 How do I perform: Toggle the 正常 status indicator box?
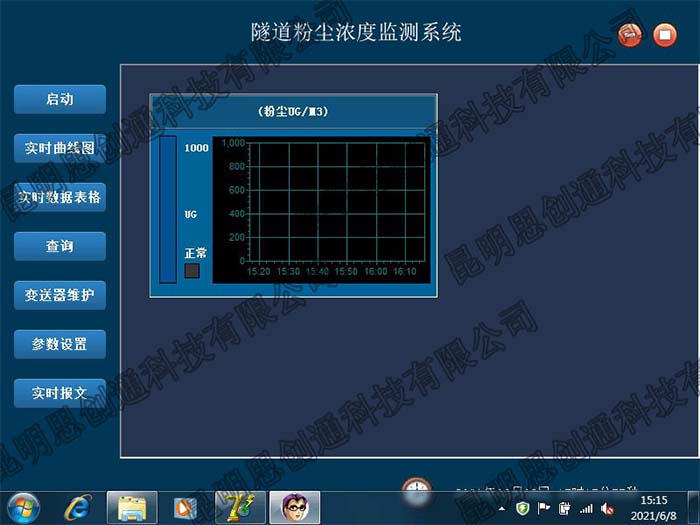(192, 270)
